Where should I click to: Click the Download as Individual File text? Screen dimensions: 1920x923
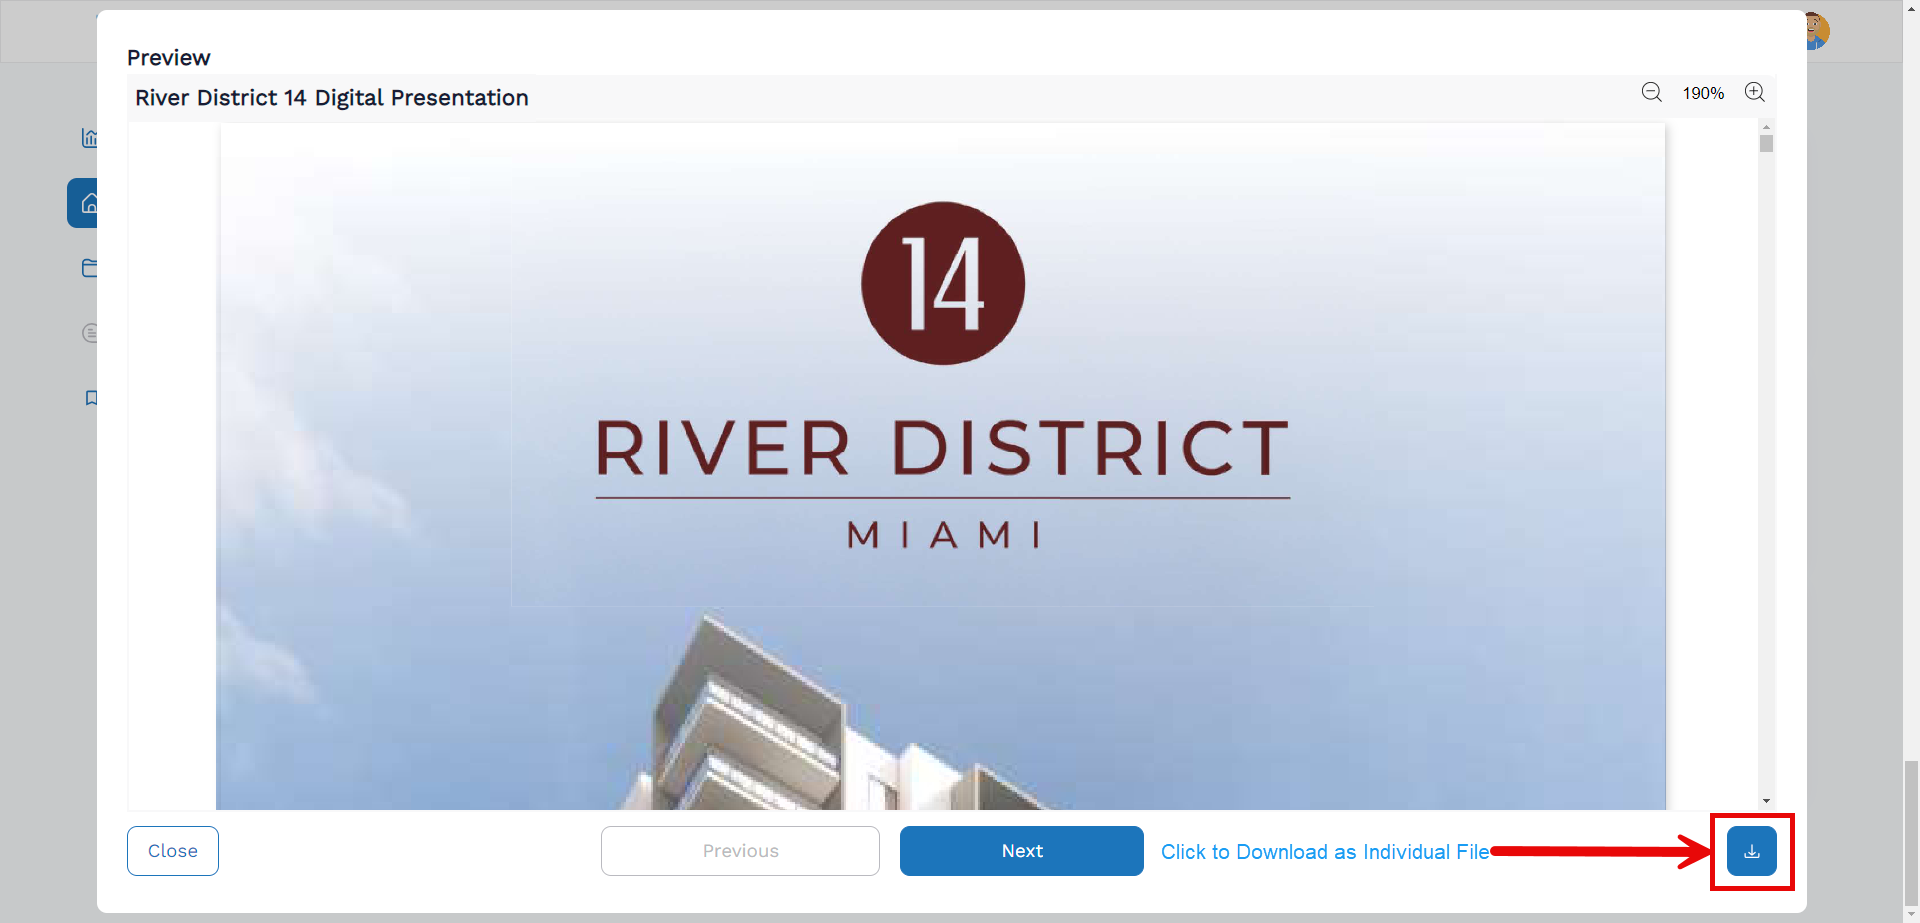click(x=1325, y=852)
